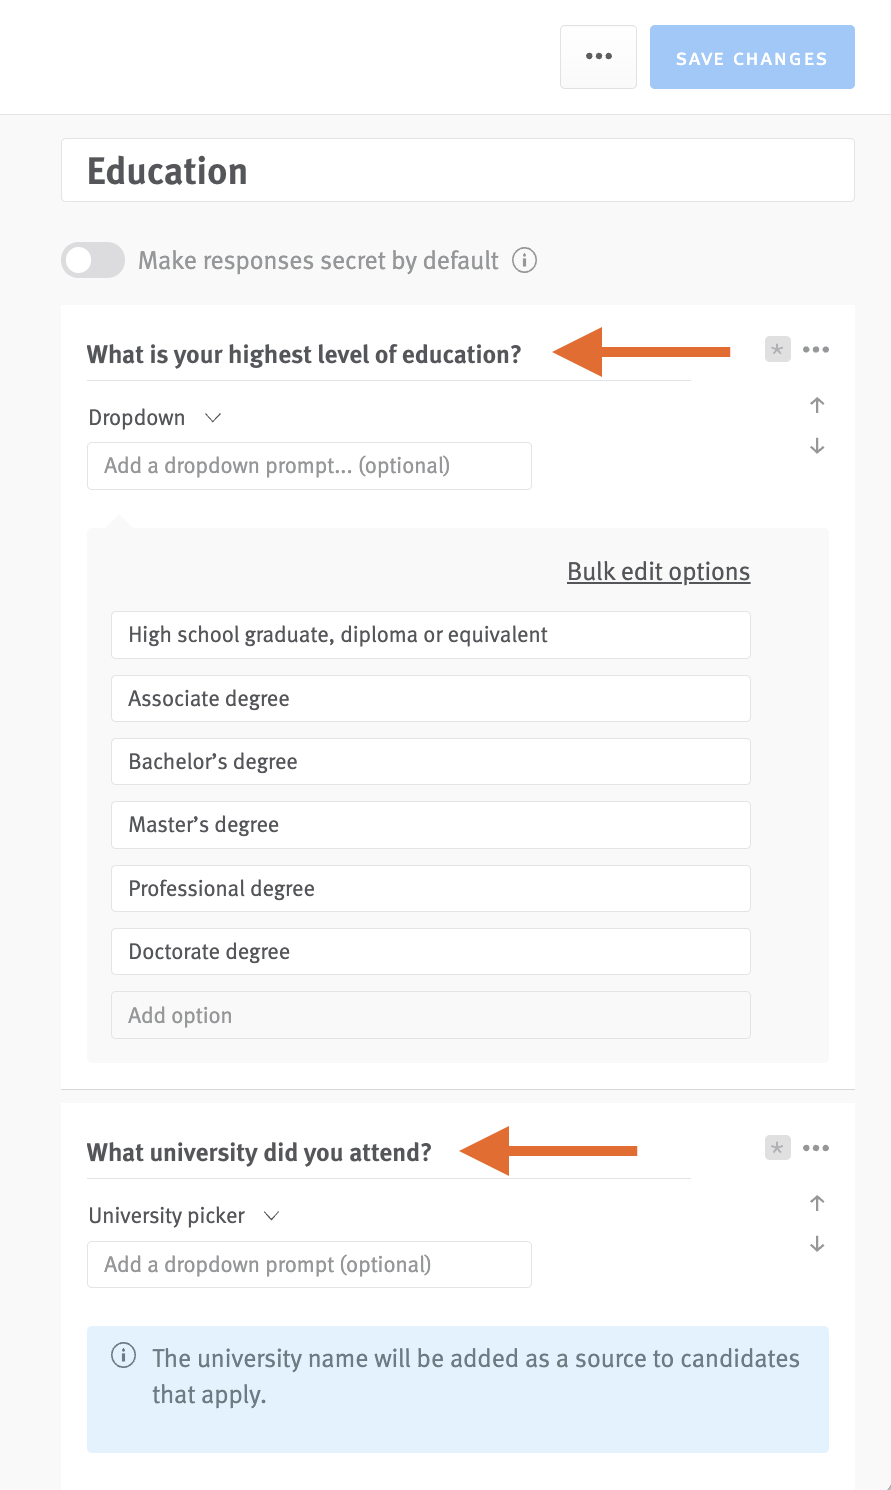Viewport: 891px width, 1490px height.
Task: Click Add option below Doctorate degree
Action: point(430,1014)
